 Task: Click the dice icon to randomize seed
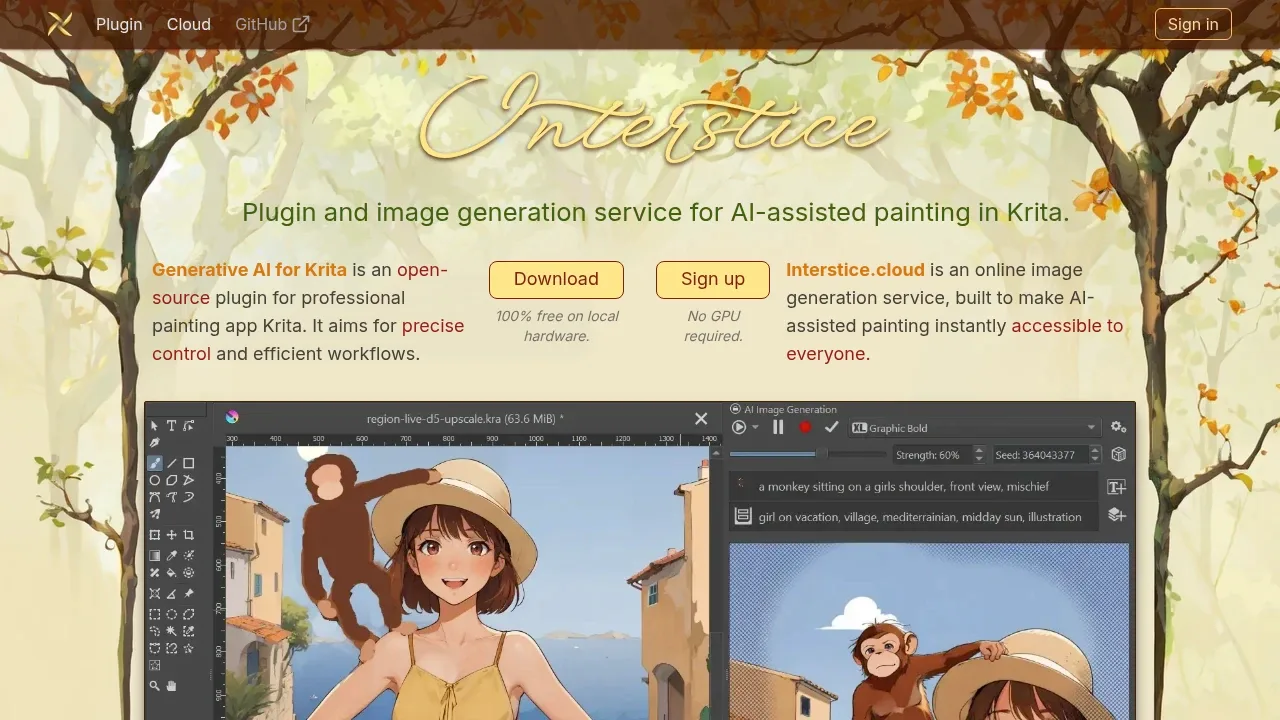tap(1119, 454)
